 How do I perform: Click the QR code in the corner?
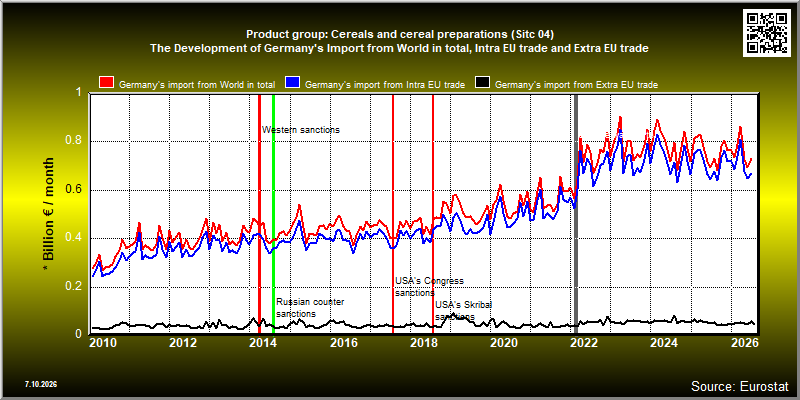[769, 32]
